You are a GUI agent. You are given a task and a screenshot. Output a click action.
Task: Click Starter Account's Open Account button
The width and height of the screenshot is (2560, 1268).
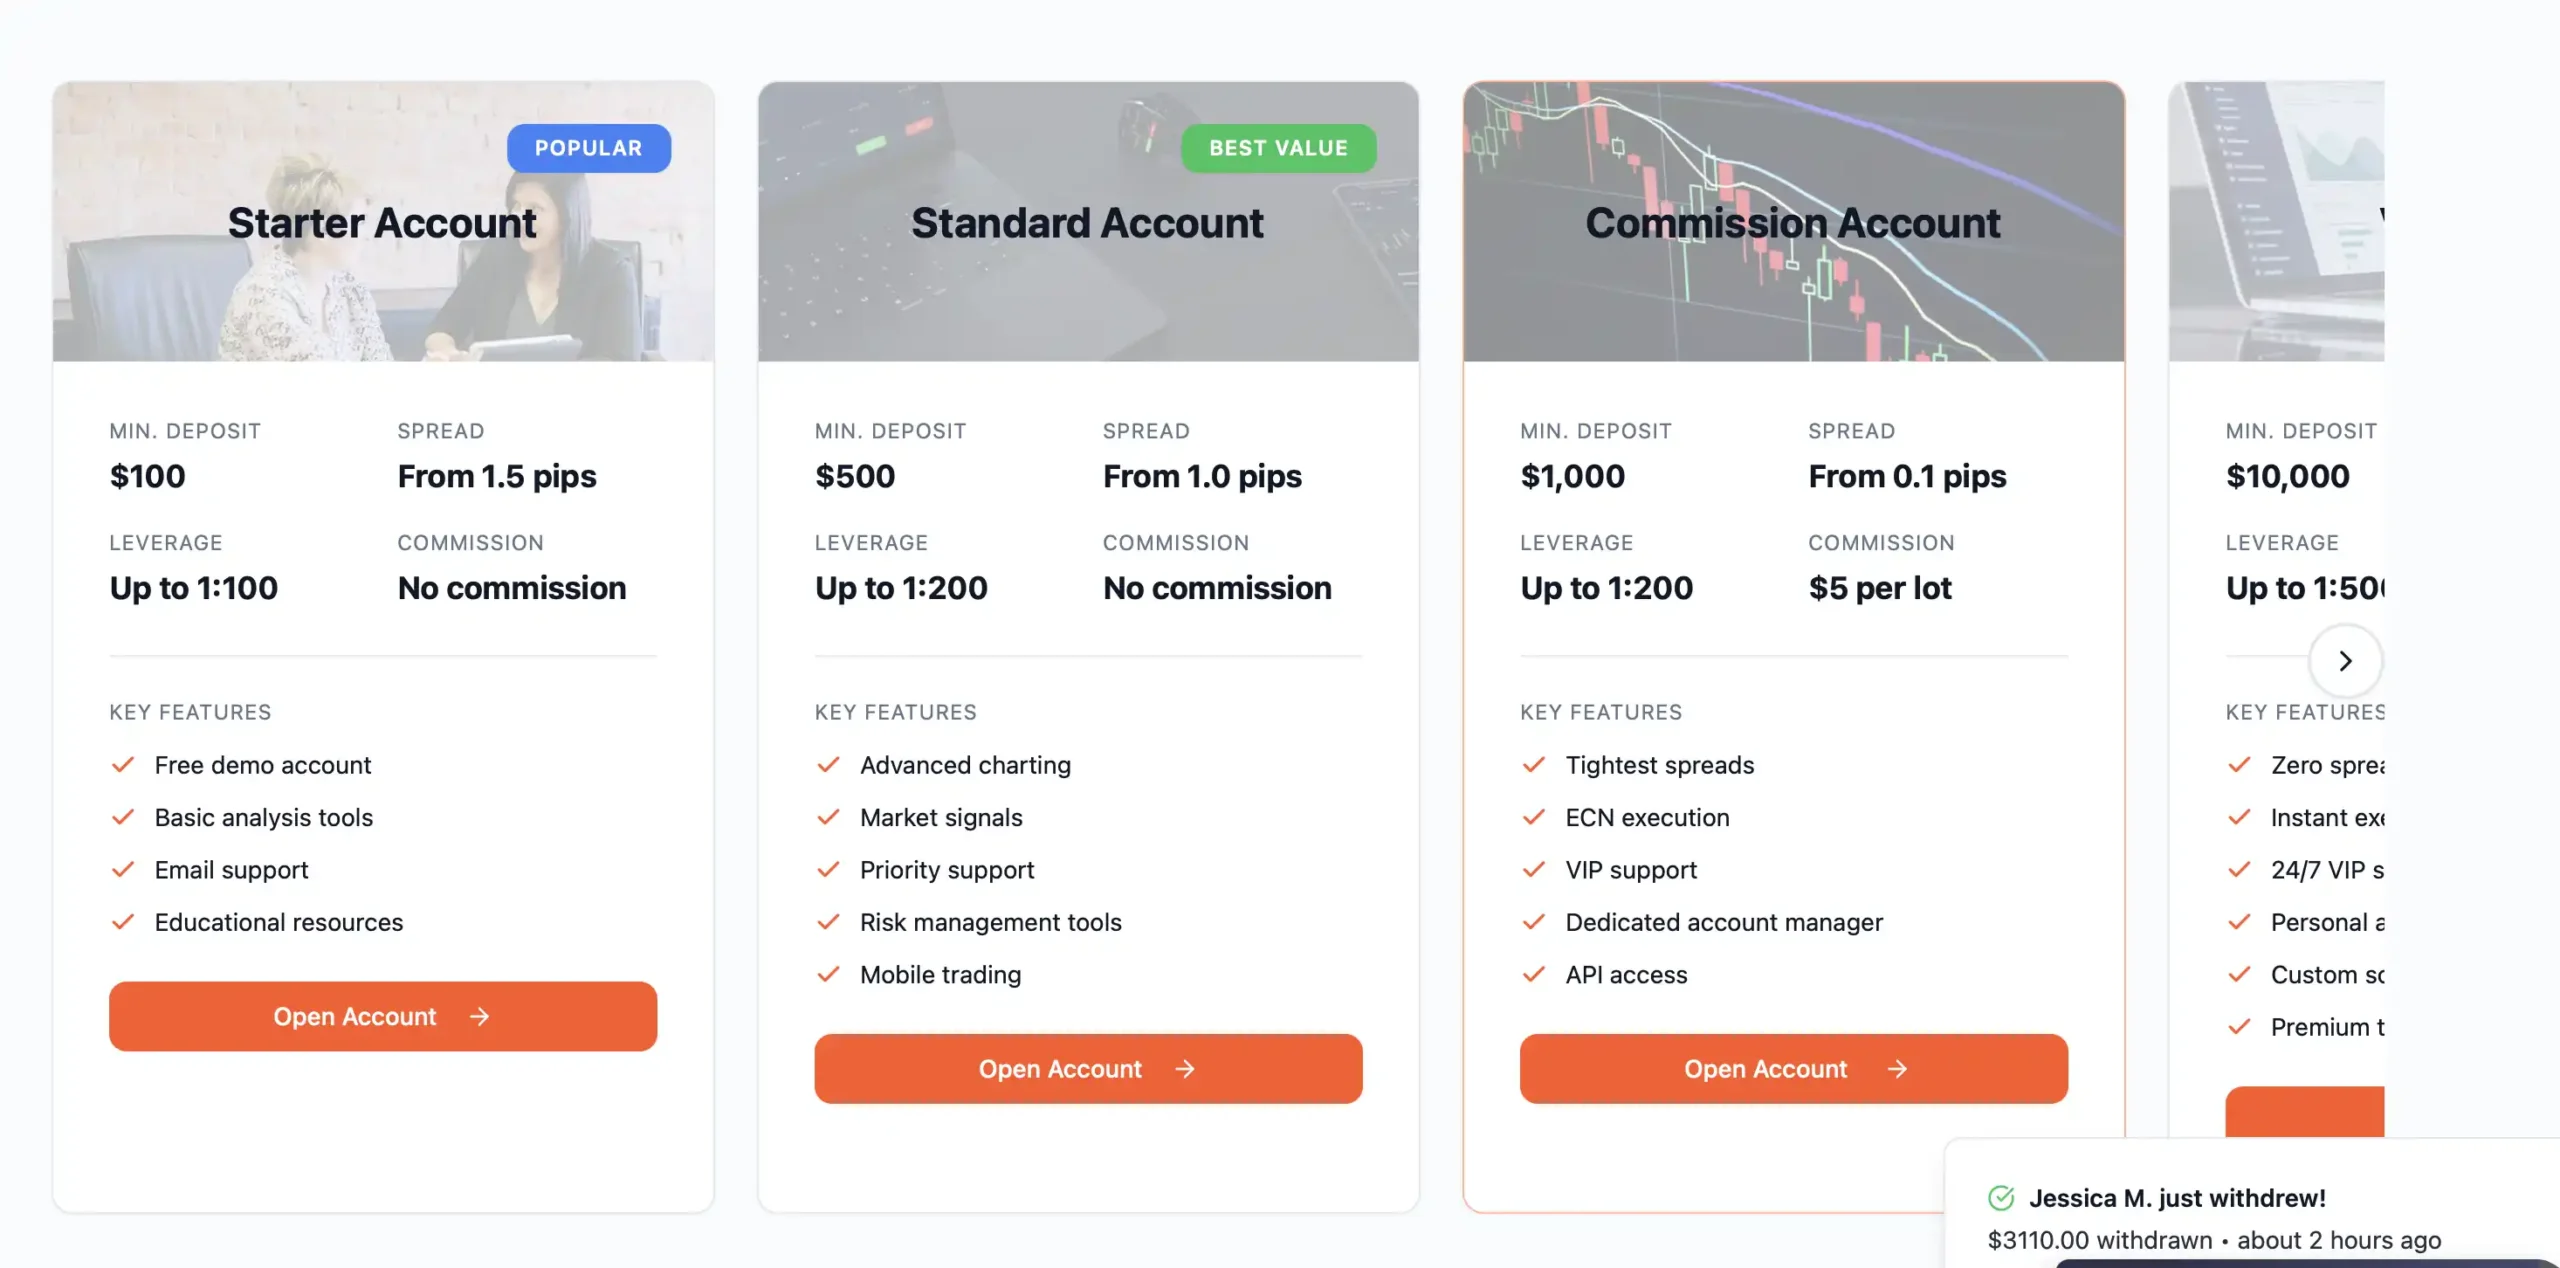(382, 1016)
